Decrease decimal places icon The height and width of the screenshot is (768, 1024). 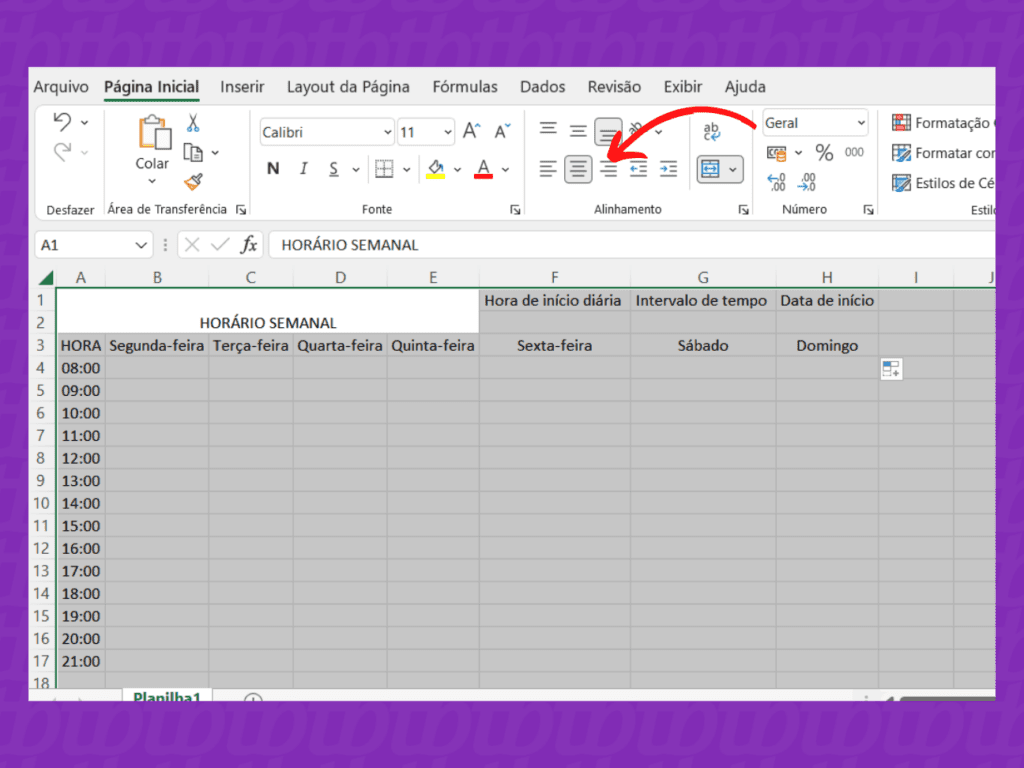coord(808,182)
